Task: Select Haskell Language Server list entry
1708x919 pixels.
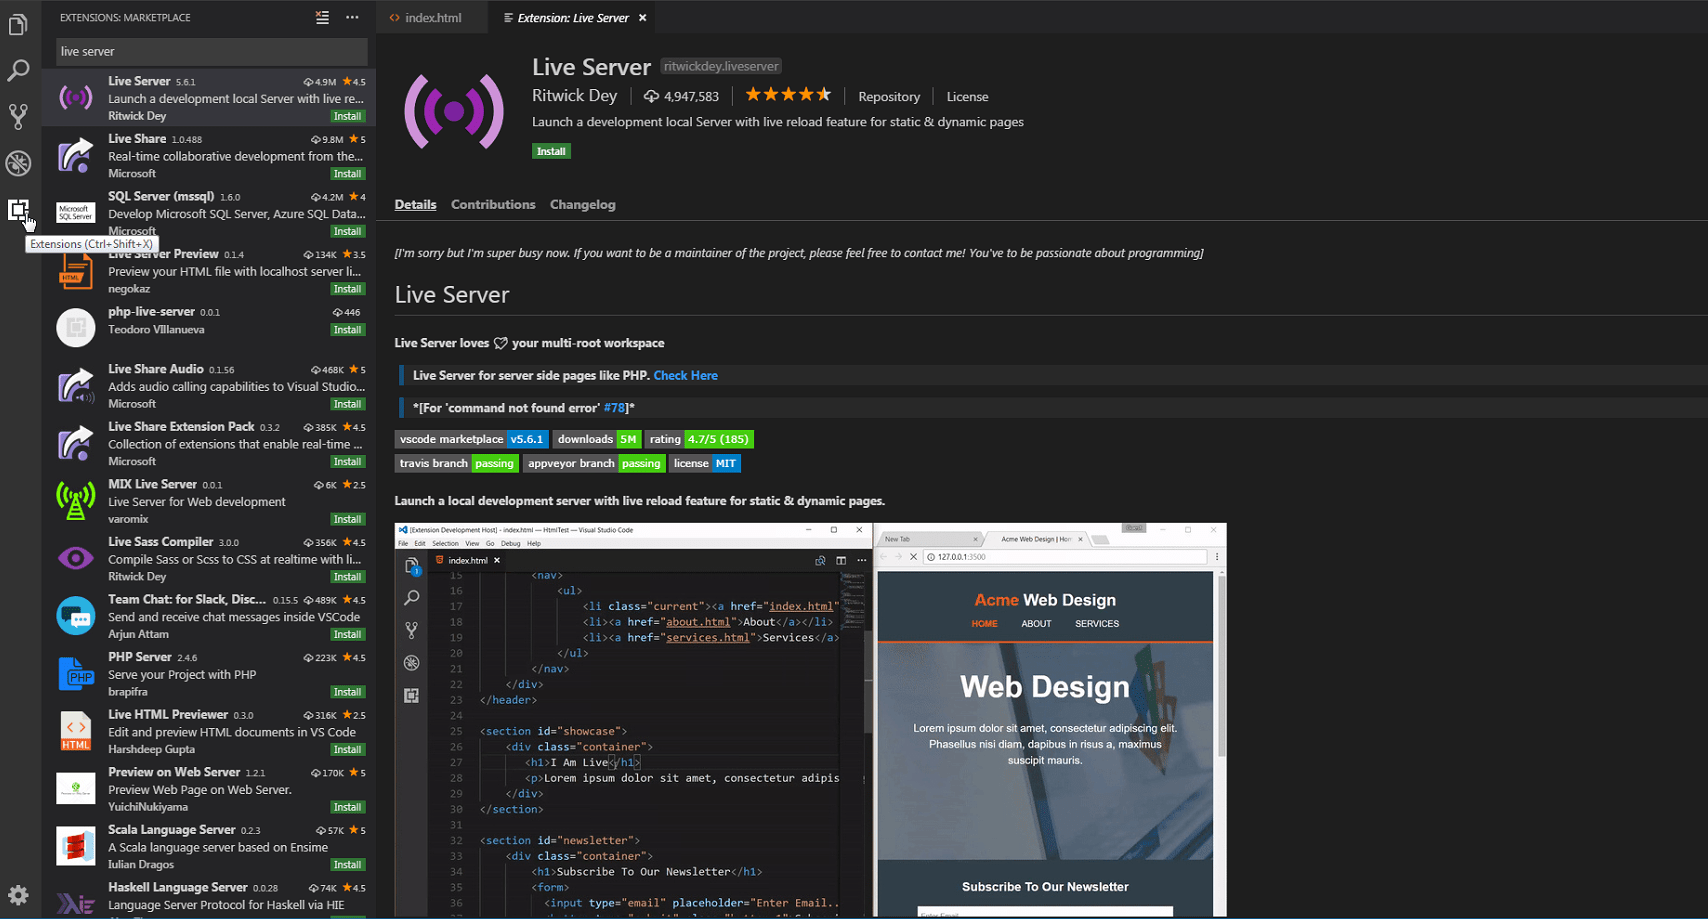Action: [208, 899]
